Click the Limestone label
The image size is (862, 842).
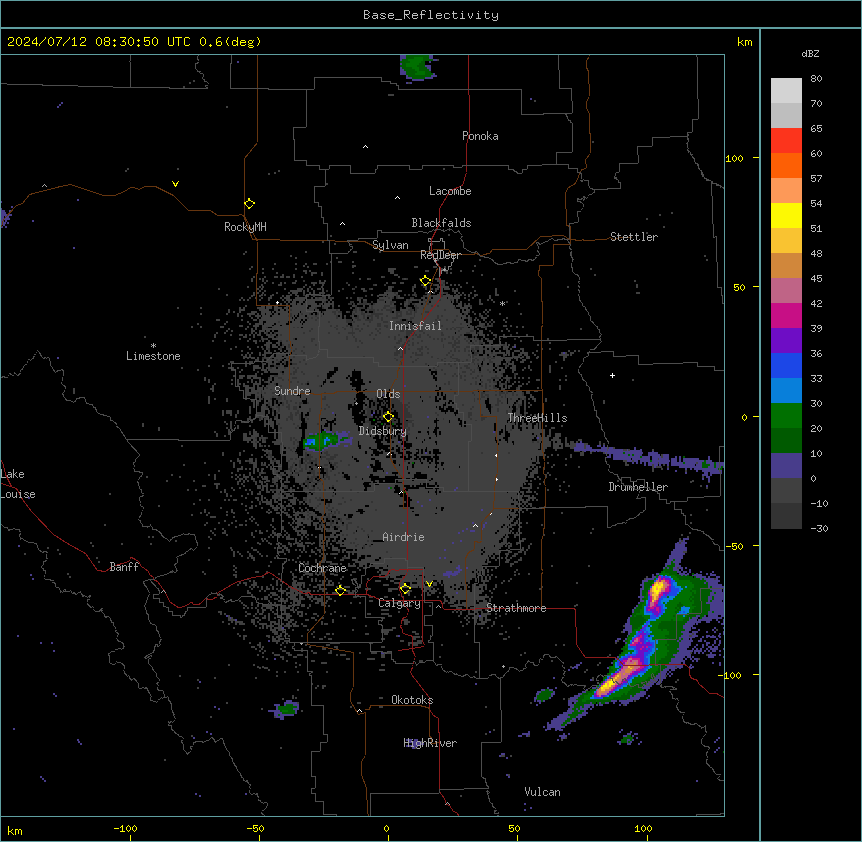click(153, 356)
